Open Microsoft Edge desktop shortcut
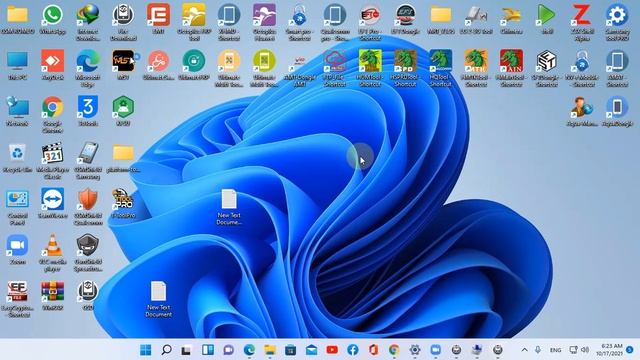The height and width of the screenshot is (360, 640). point(88,61)
